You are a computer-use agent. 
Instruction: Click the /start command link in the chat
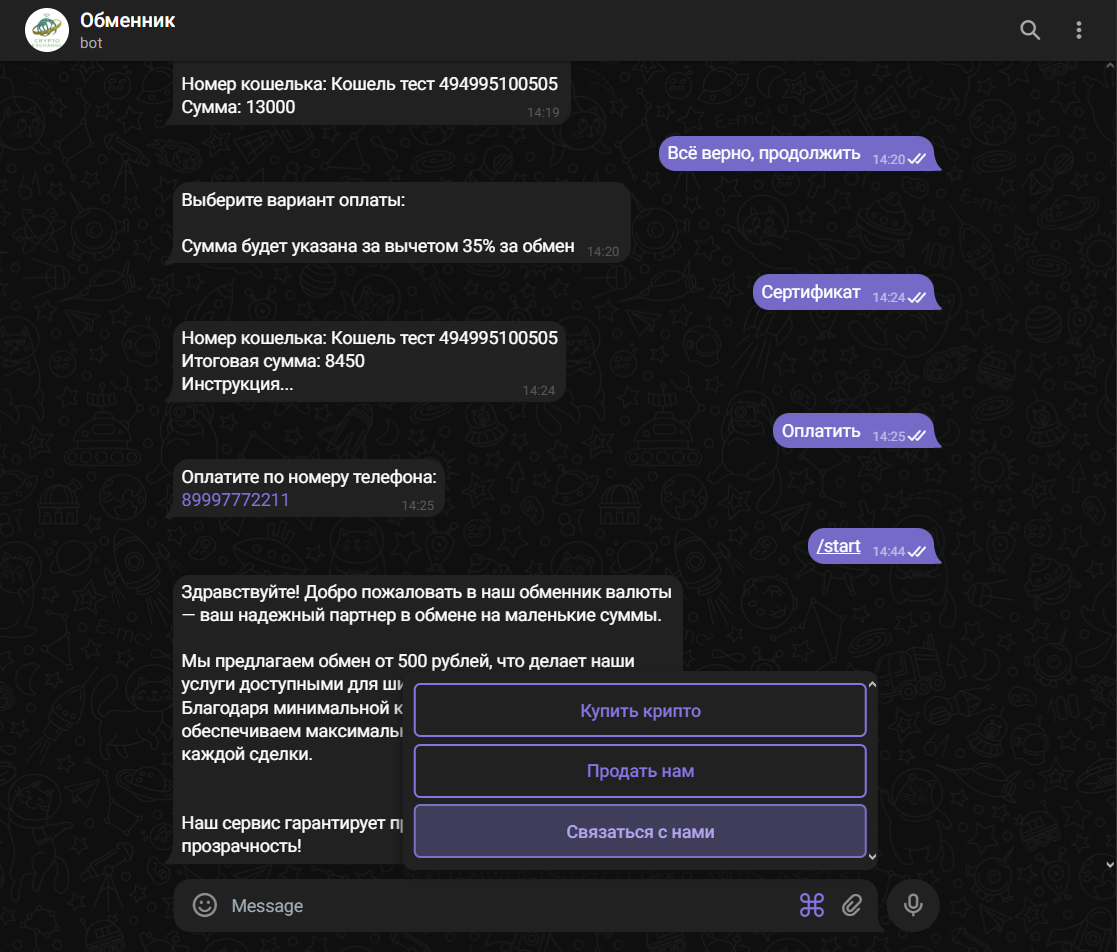838,546
